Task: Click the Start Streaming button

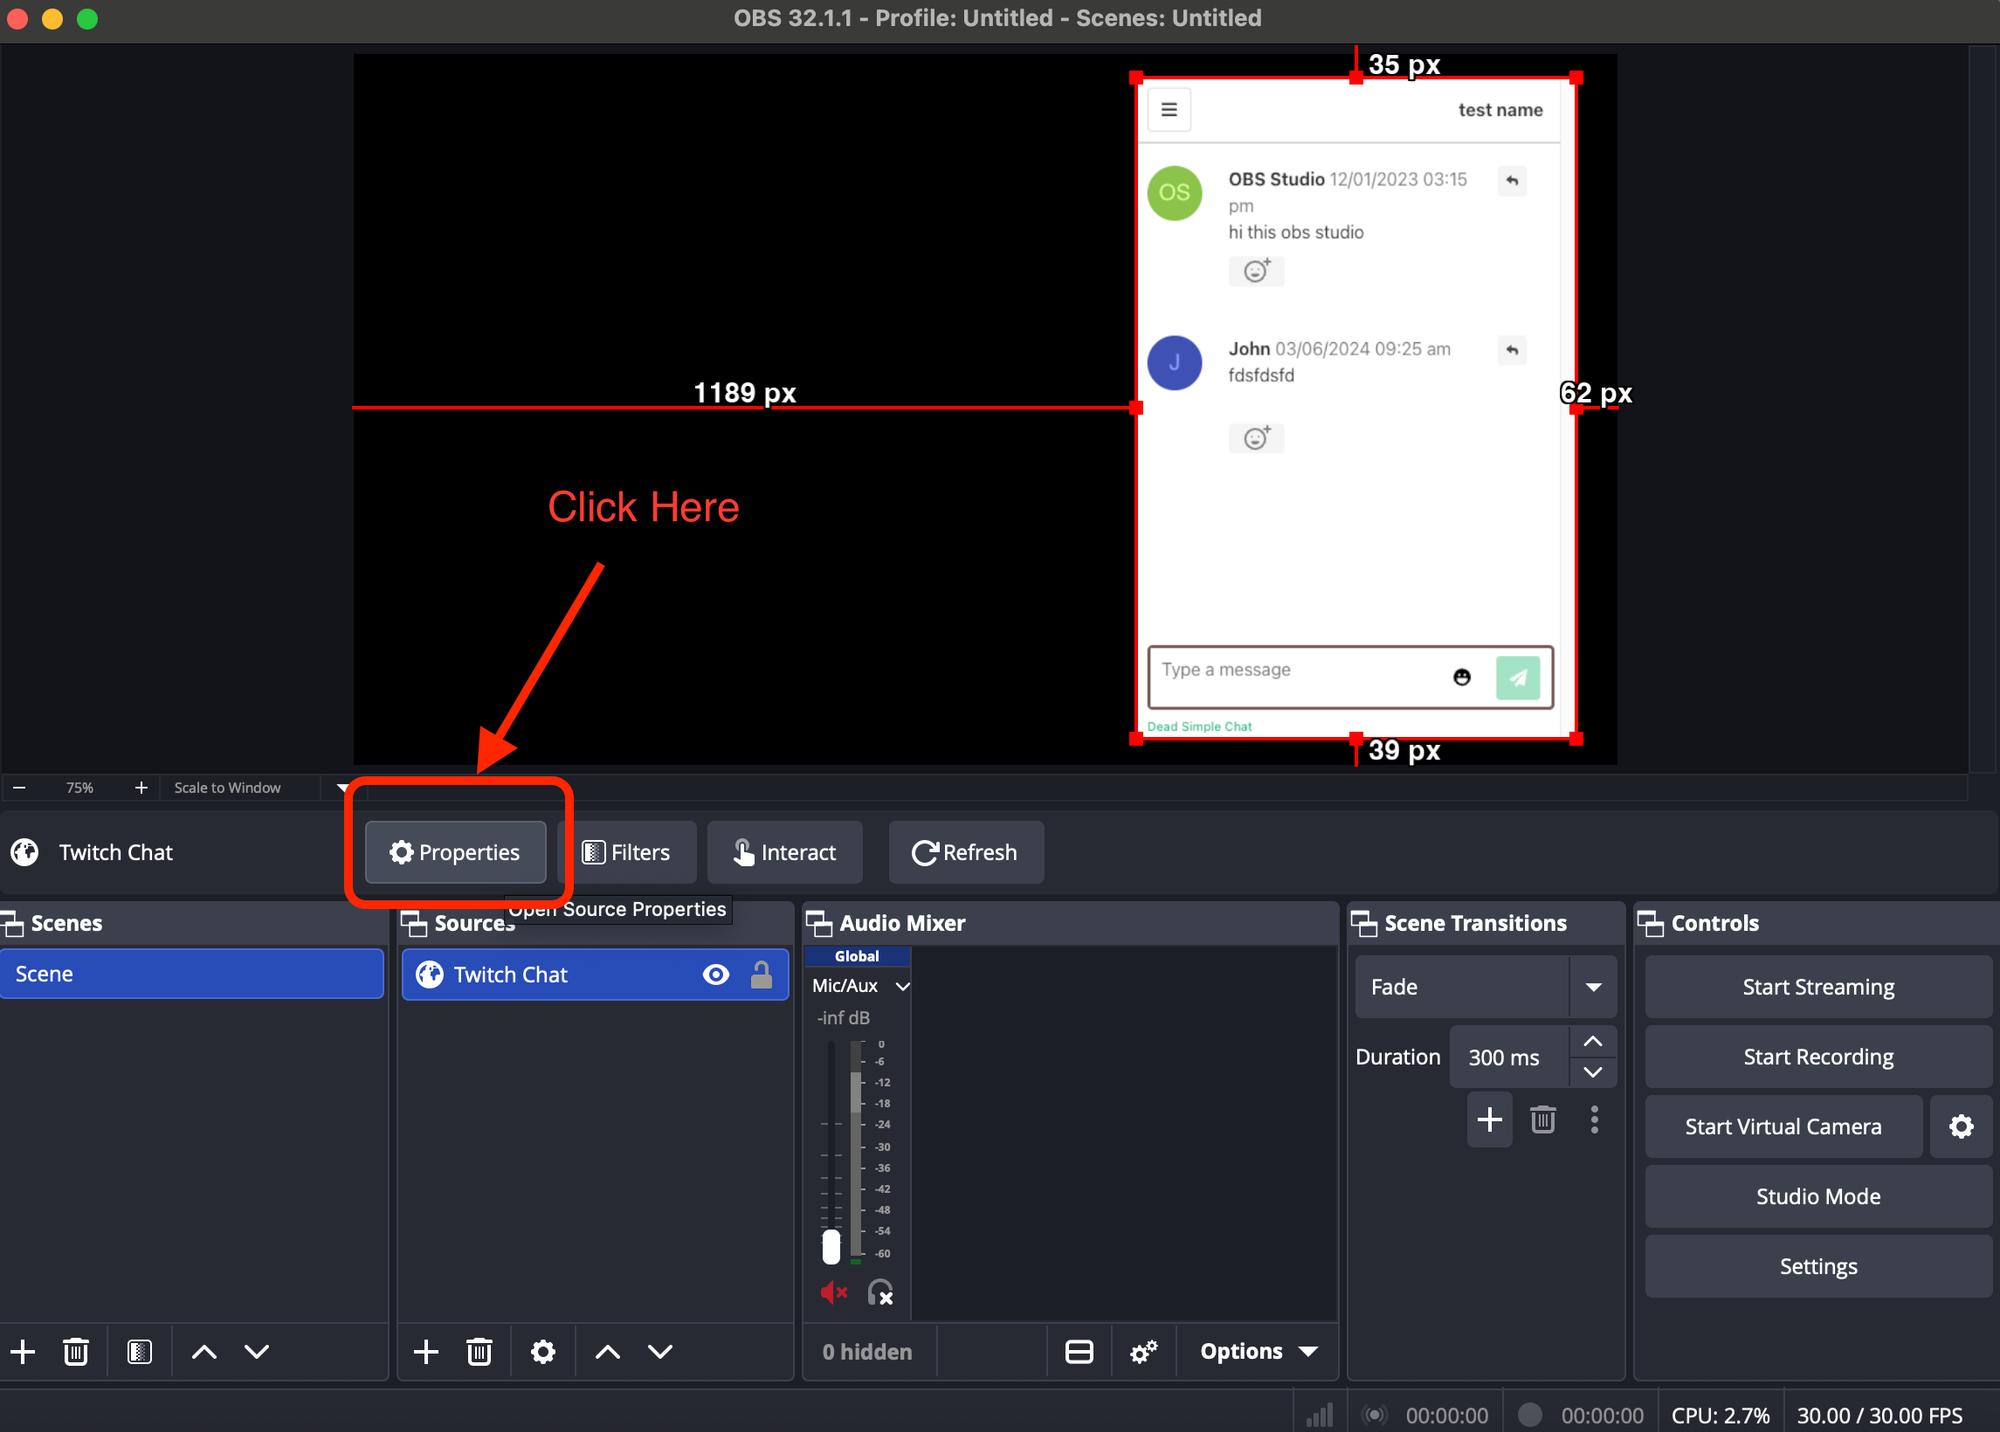Action: (x=1817, y=987)
